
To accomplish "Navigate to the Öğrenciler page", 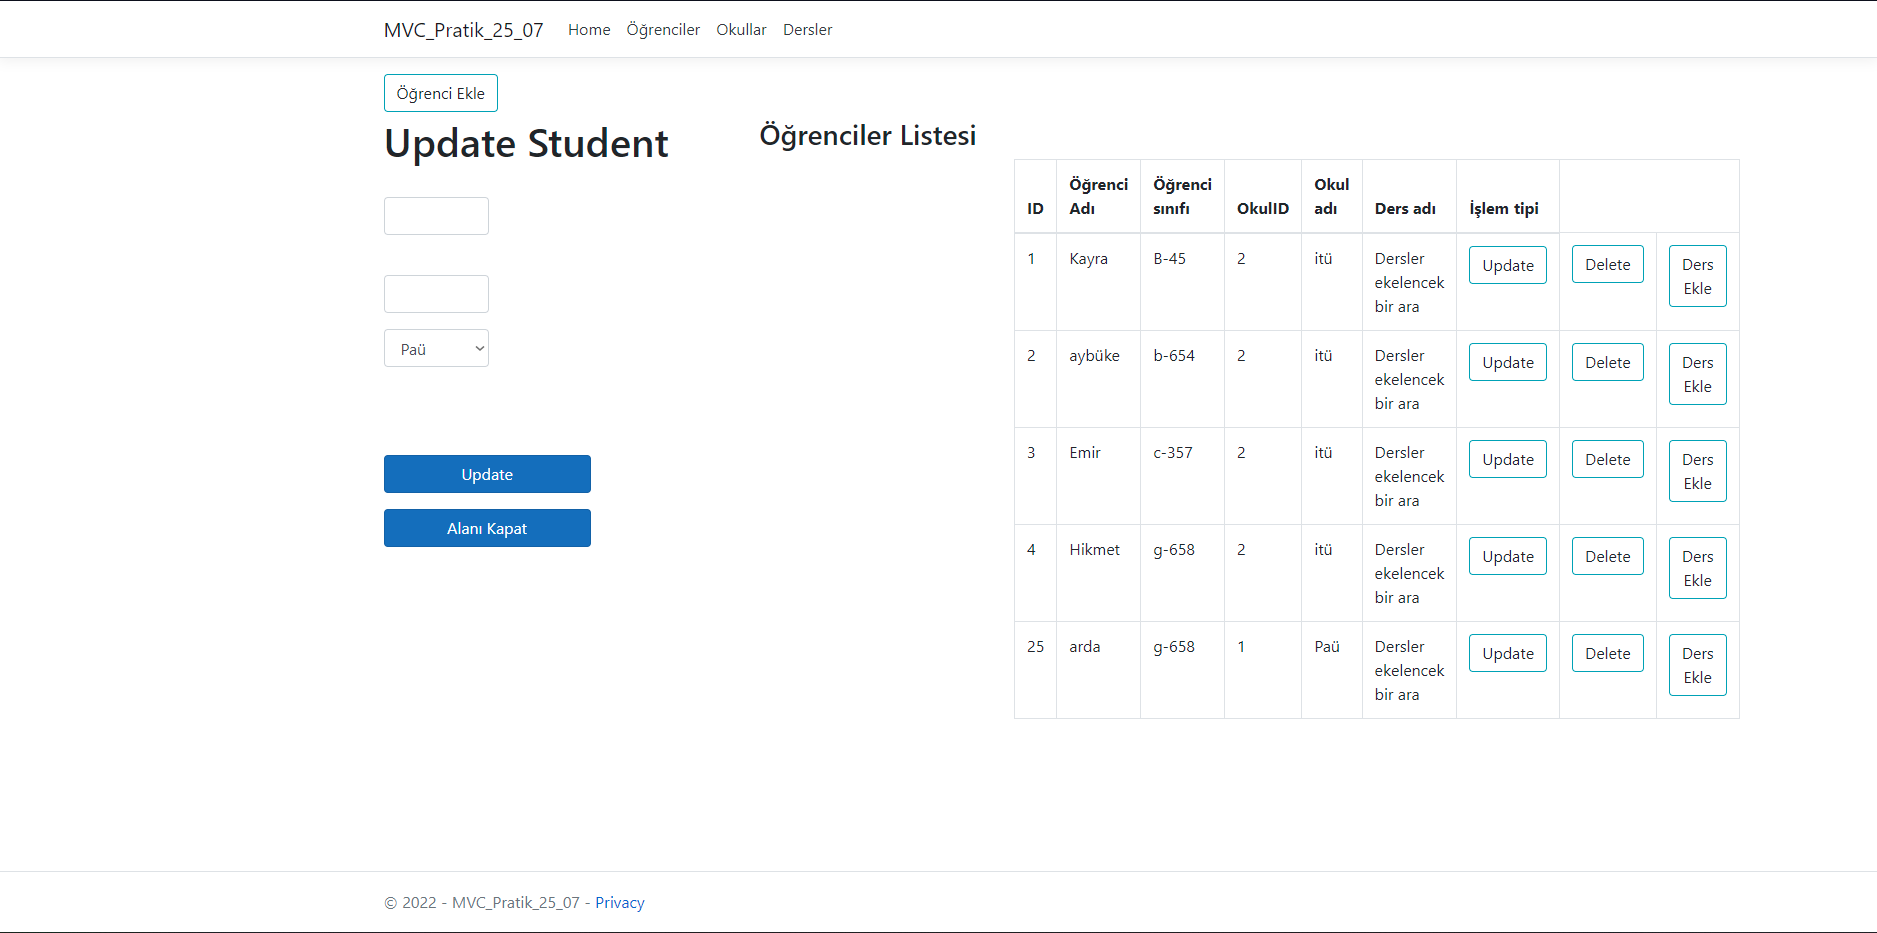I will pos(662,29).
